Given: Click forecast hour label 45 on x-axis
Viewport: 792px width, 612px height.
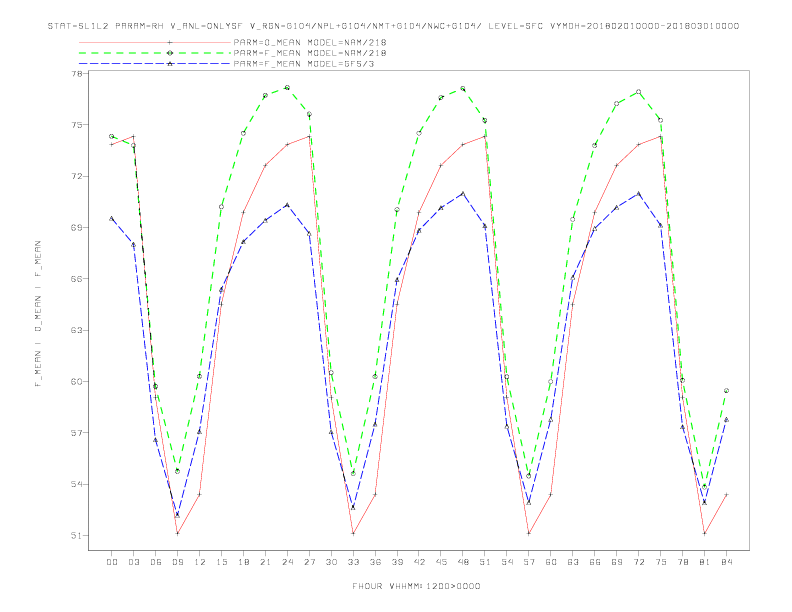Looking at the screenshot, I should [x=441, y=562].
